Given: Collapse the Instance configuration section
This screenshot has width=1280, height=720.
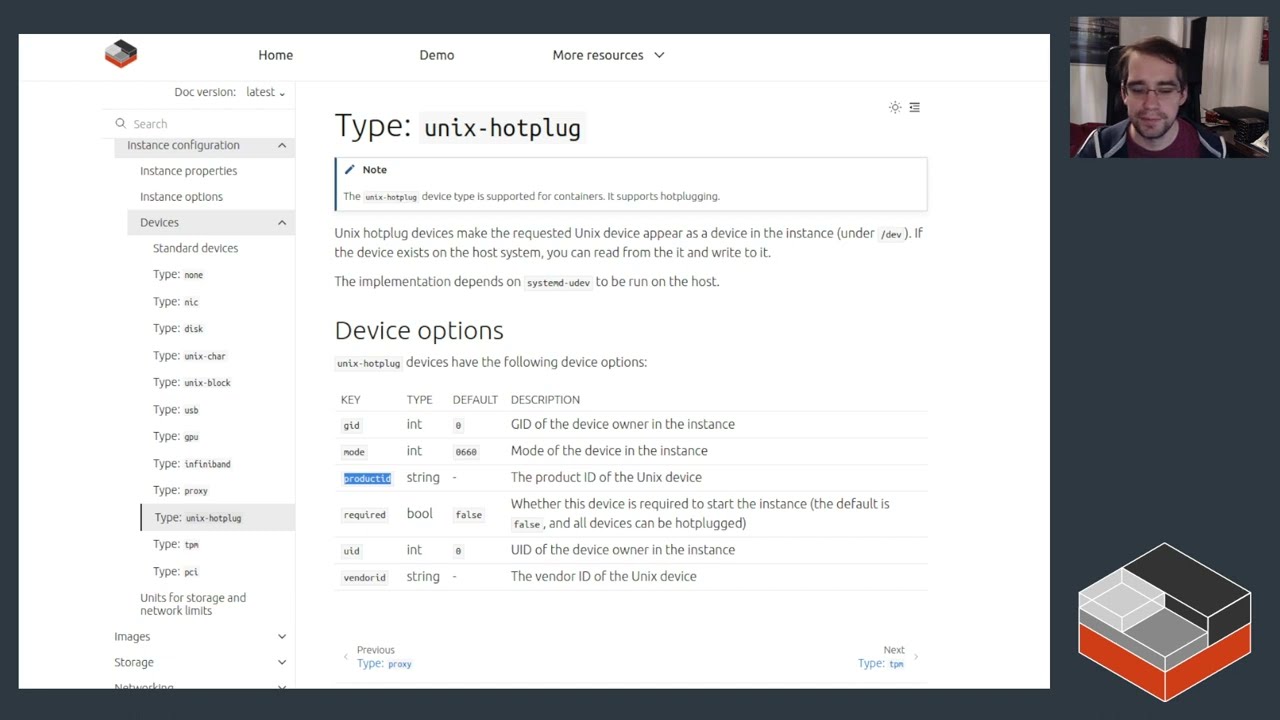Looking at the screenshot, I should tap(282, 146).
